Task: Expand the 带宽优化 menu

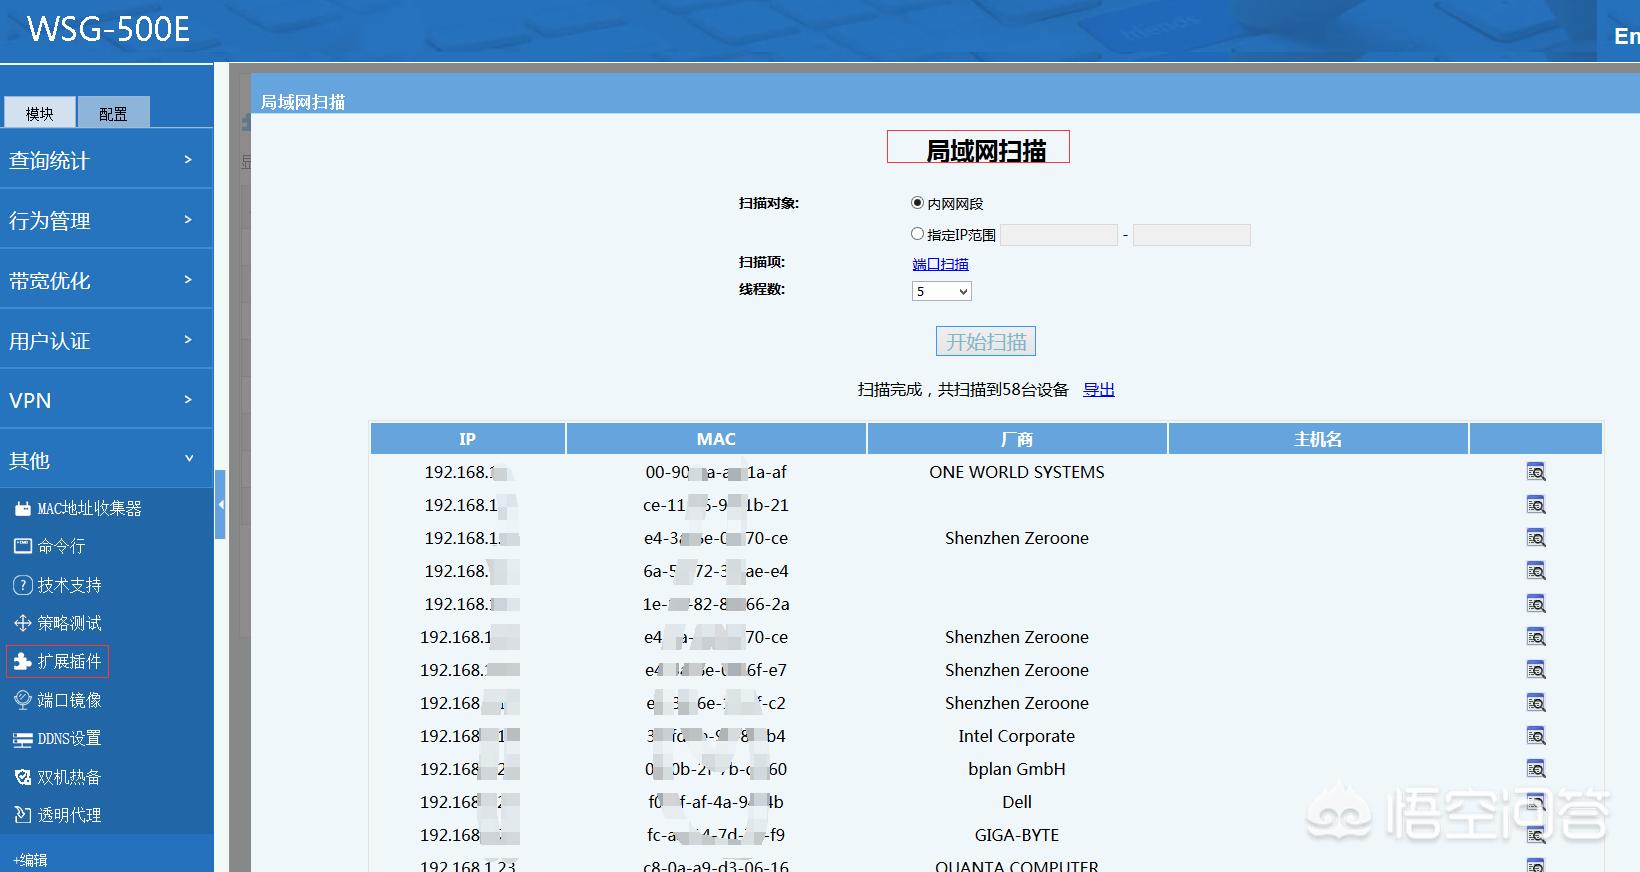Action: [x=106, y=280]
